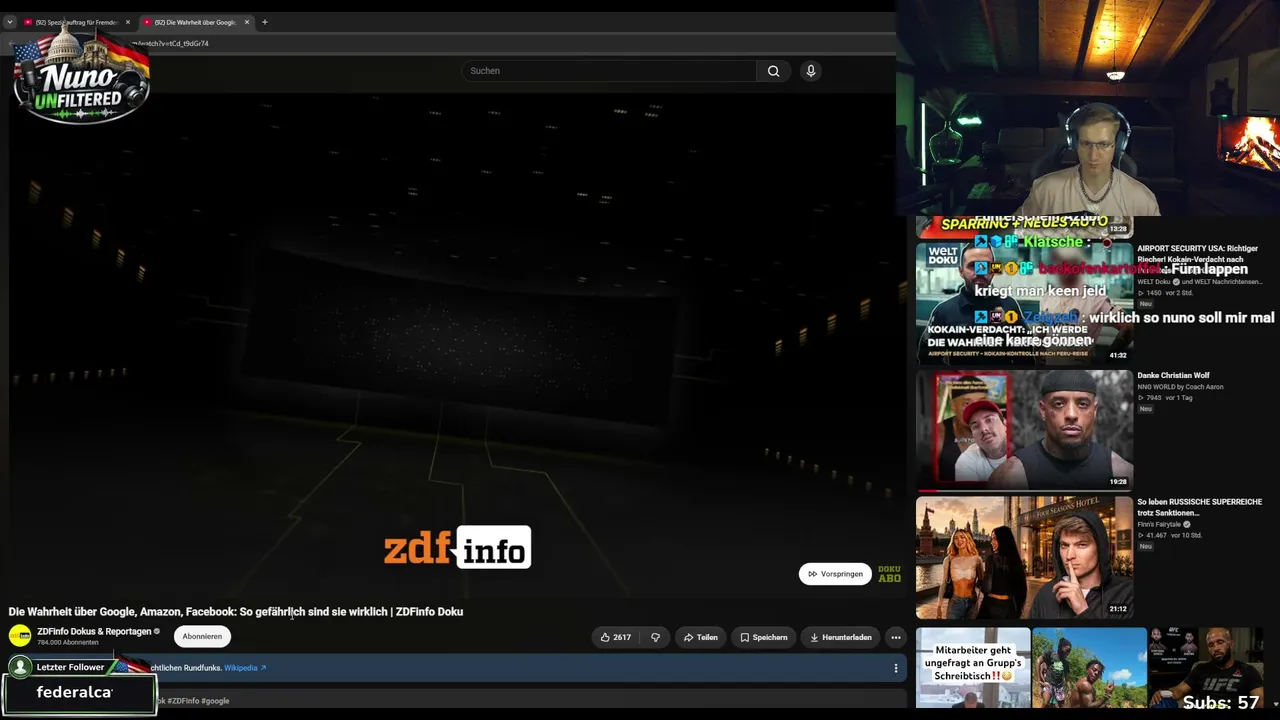1280x720 pixels.
Task: Close the 'Spezialauftrag für Fremden' tab
Action: [128, 22]
